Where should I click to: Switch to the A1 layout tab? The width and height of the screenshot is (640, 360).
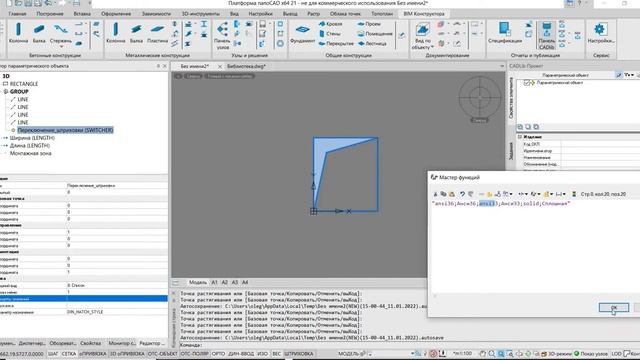point(214,282)
